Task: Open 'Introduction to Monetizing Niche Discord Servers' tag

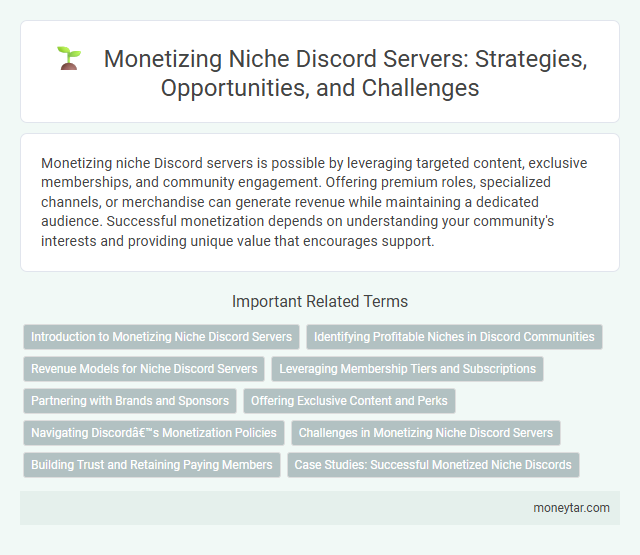Action: click(161, 337)
